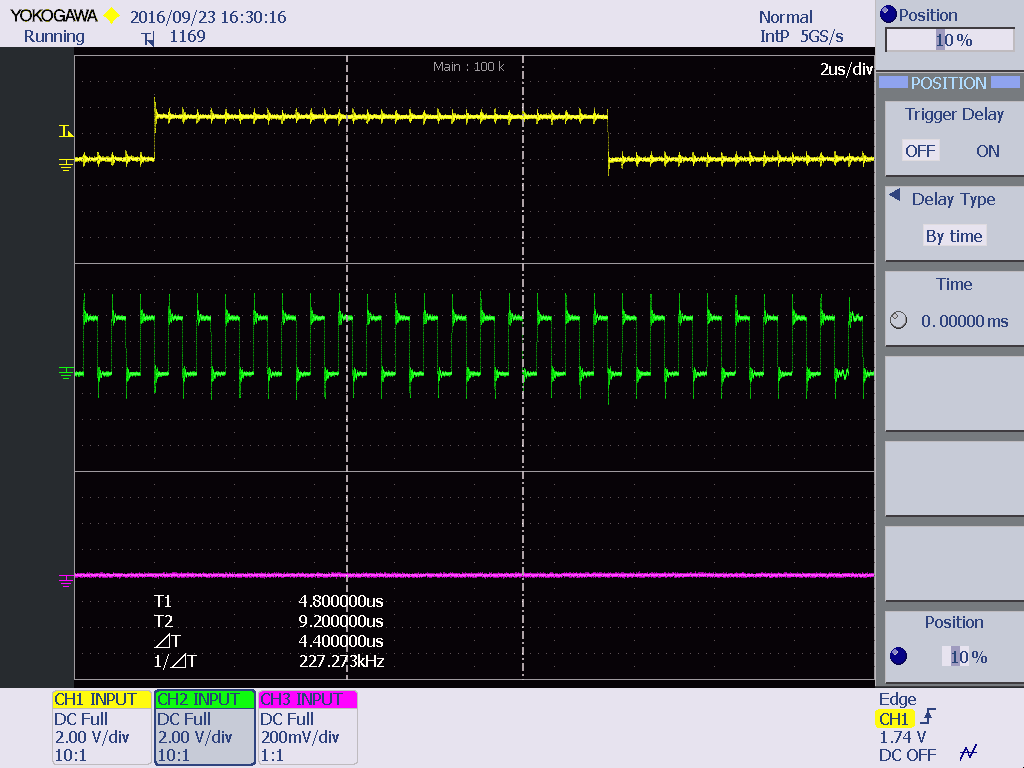
Task: Click the yellow trigger level marker
Action: coord(65,131)
